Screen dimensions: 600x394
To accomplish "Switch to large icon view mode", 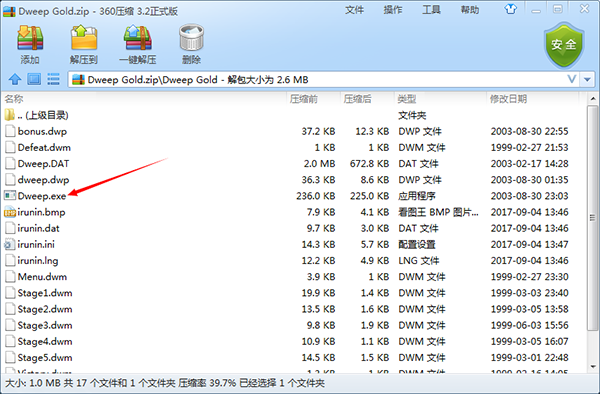I will coord(34,79).
